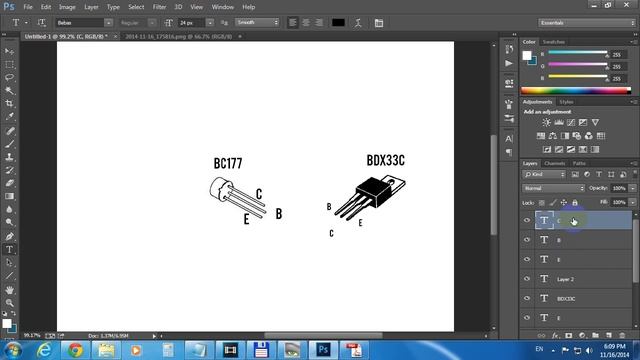This screenshot has height=360, width=640.
Task: Open the Essentials workspace dropdown
Action: pyautogui.click(x=587, y=23)
